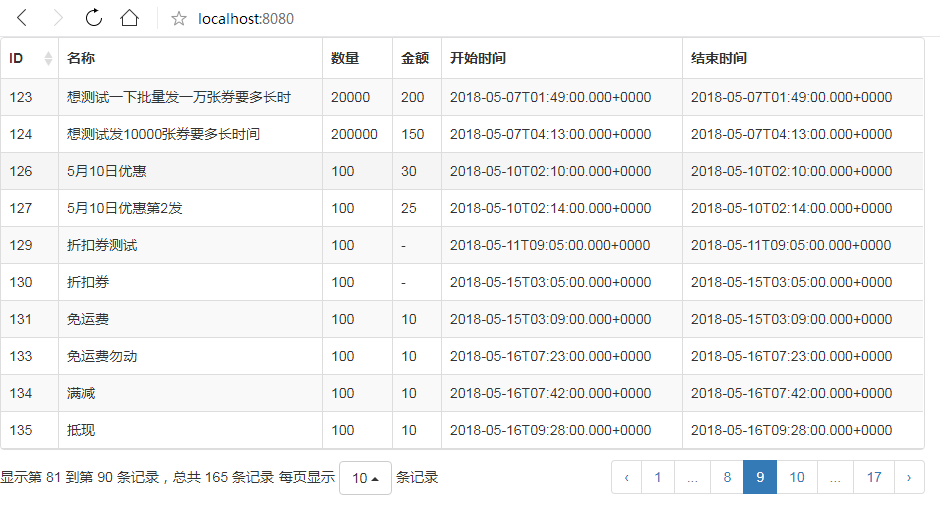Go to the next page arrow
Image resolution: width=940 pixels, height=512 pixels.
(x=908, y=478)
